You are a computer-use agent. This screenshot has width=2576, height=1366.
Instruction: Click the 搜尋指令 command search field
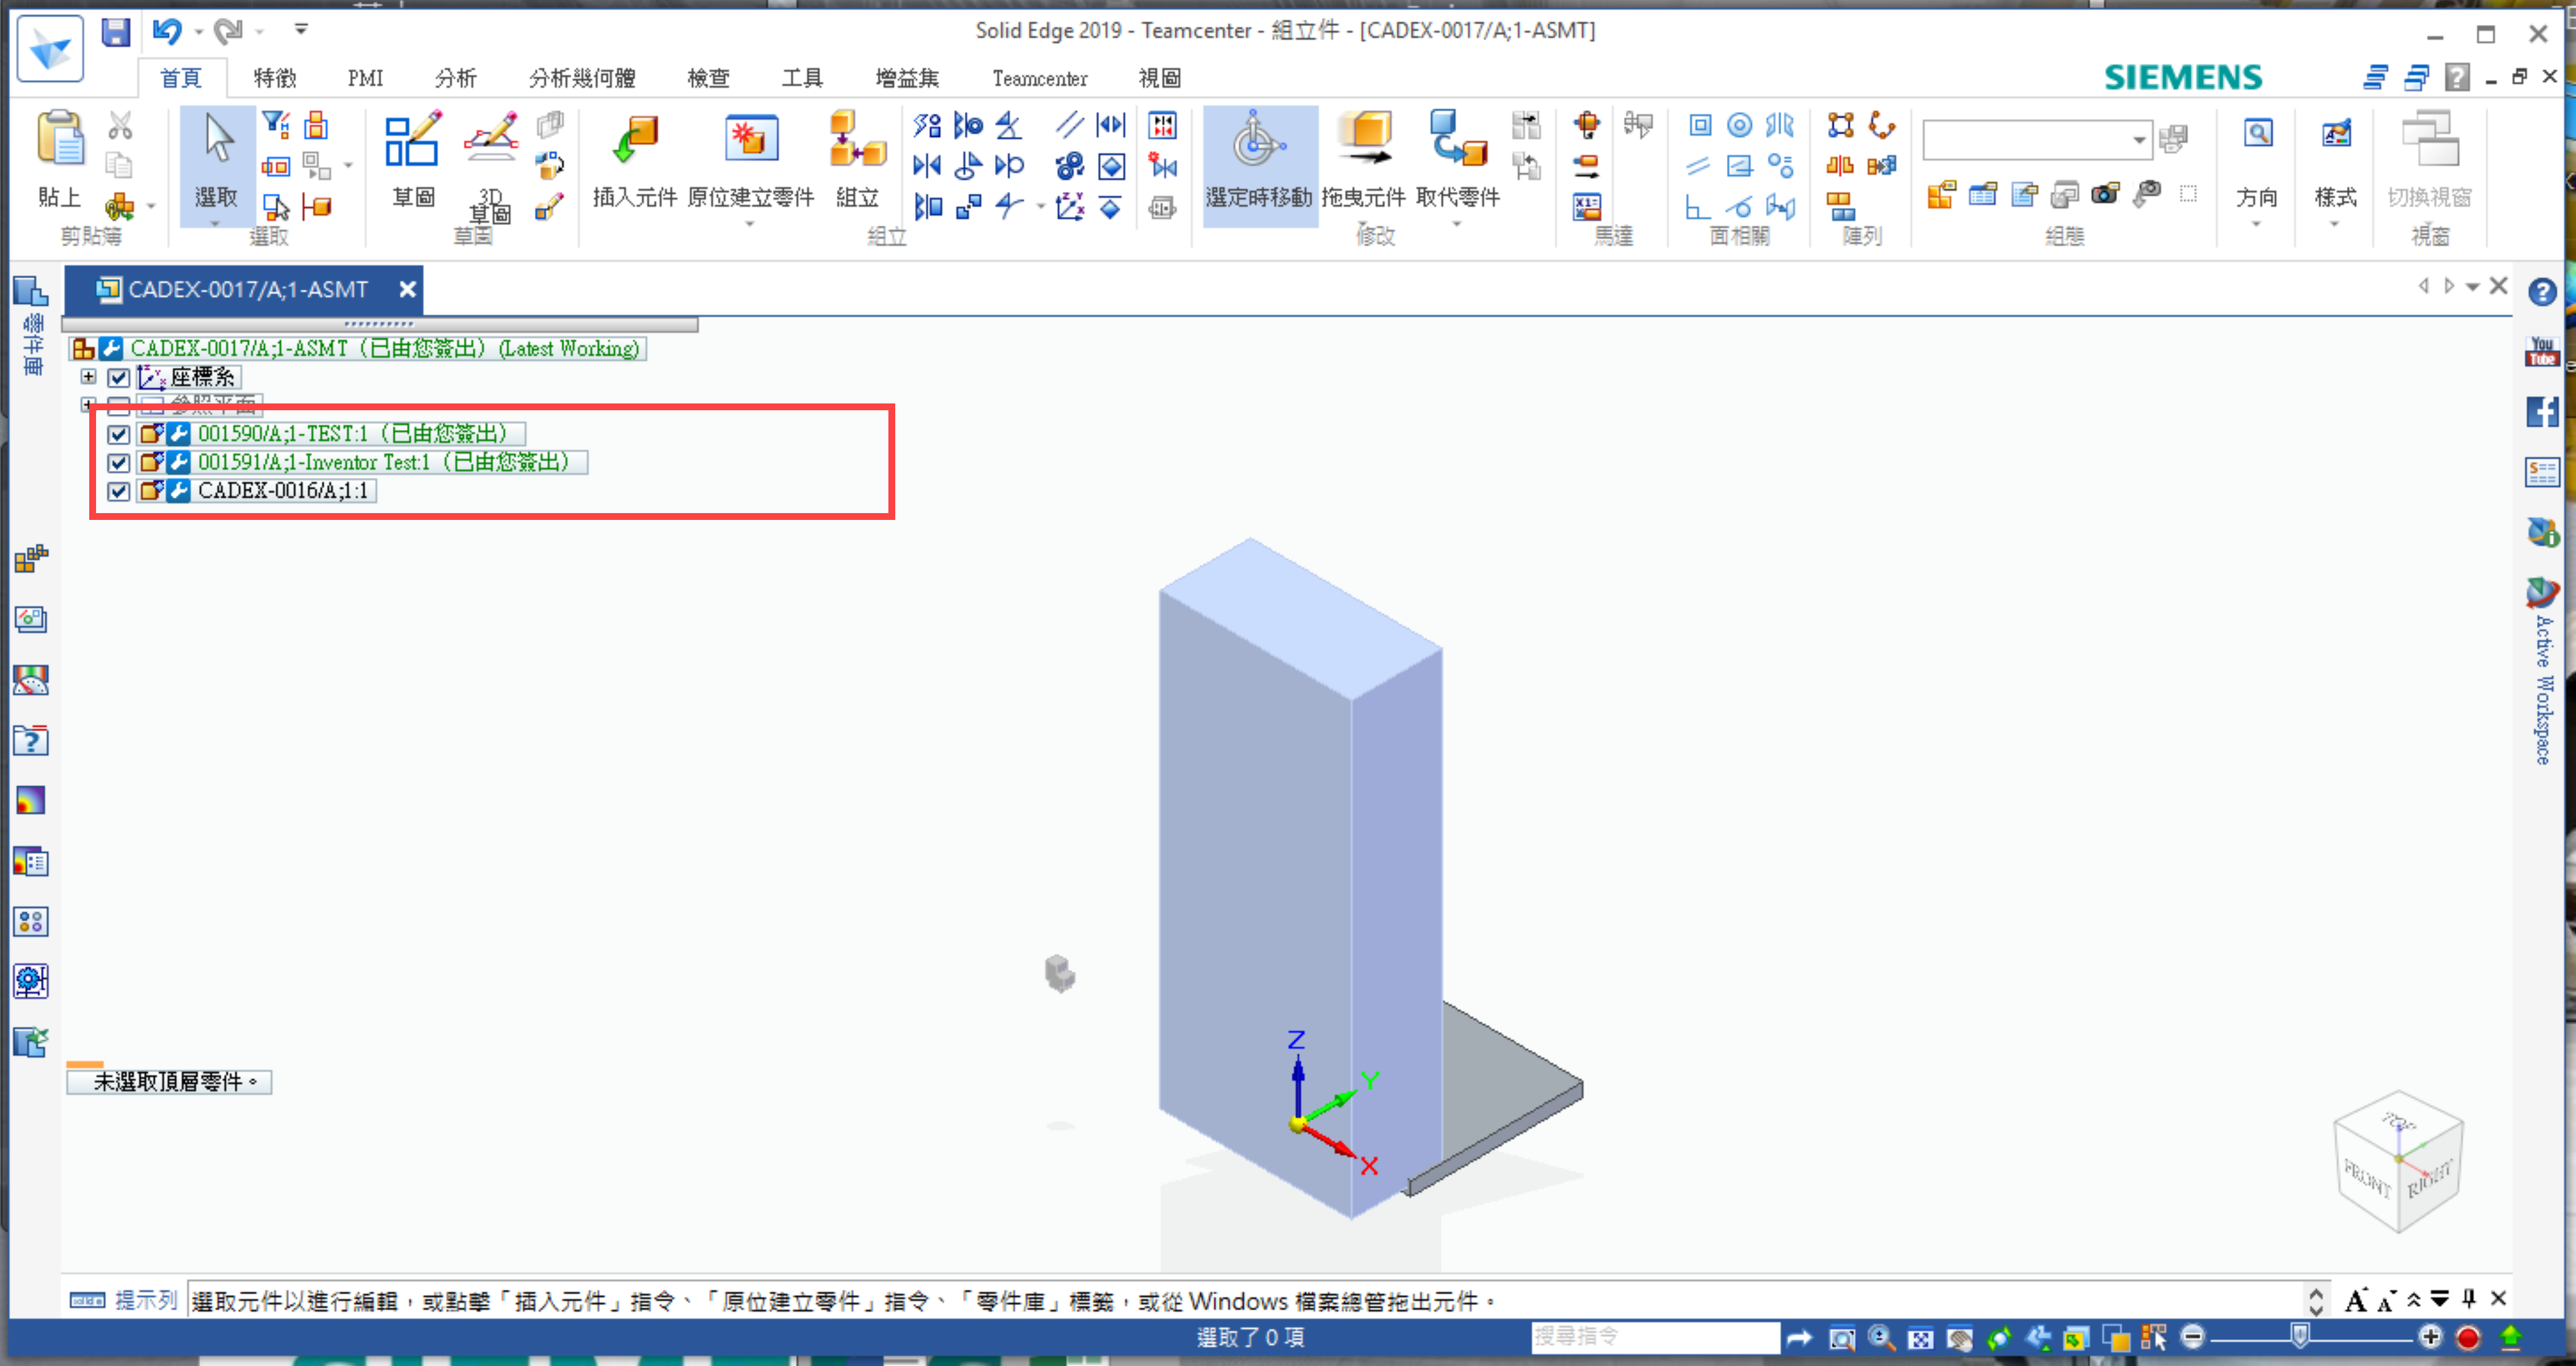pyautogui.click(x=1654, y=1337)
